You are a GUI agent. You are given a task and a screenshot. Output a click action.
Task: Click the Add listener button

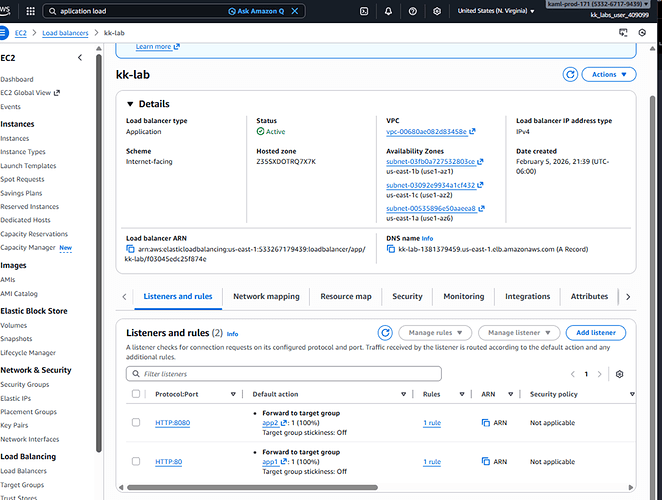tap(595, 333)
